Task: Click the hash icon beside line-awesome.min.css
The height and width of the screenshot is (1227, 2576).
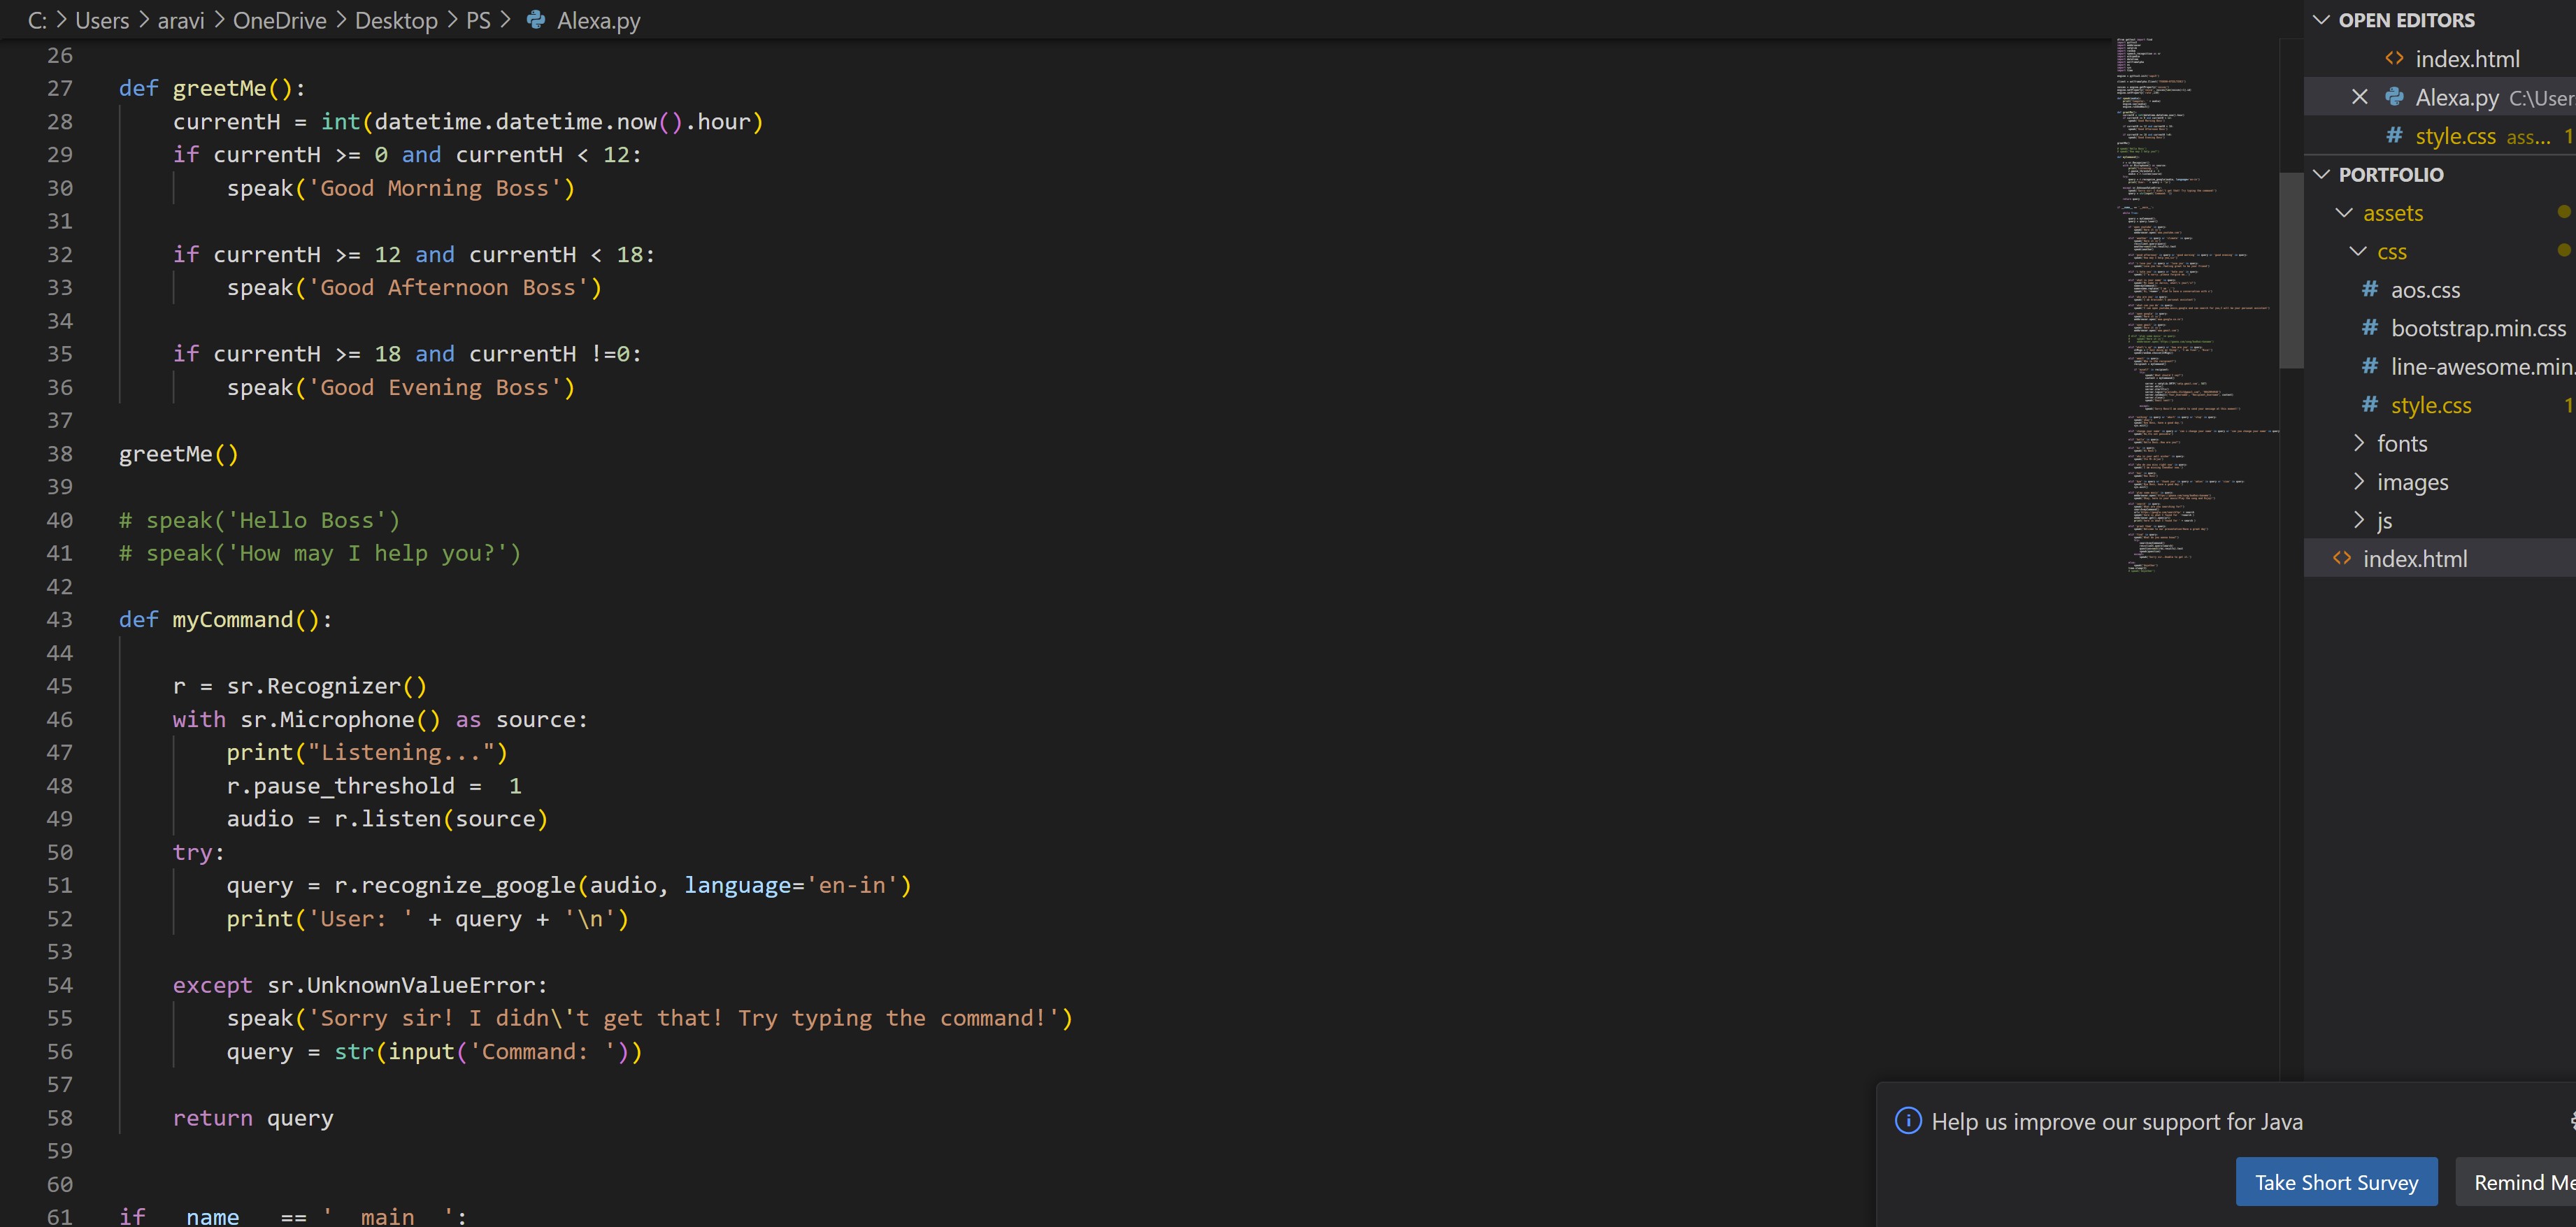Action: click(2369, 367)
